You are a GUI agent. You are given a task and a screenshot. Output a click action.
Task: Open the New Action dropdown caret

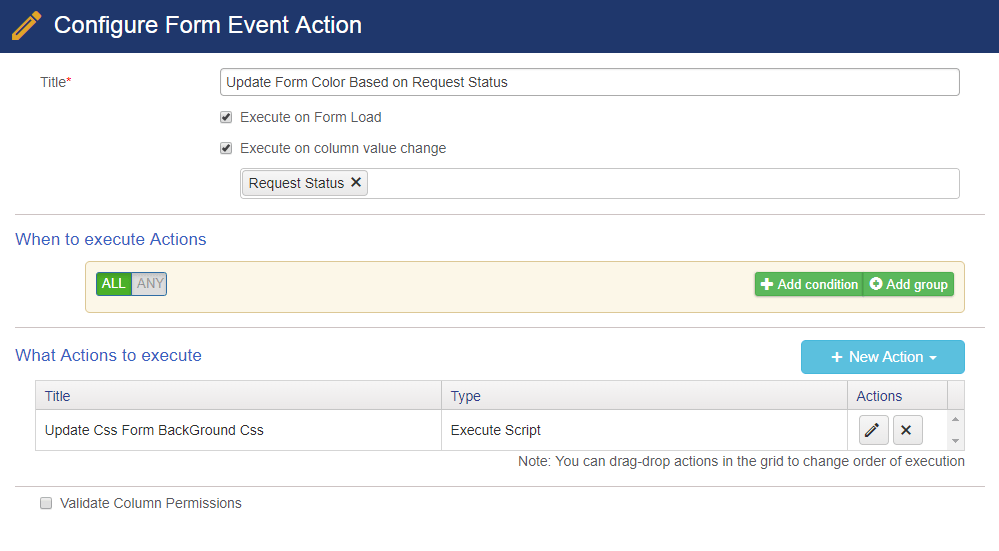933,358
